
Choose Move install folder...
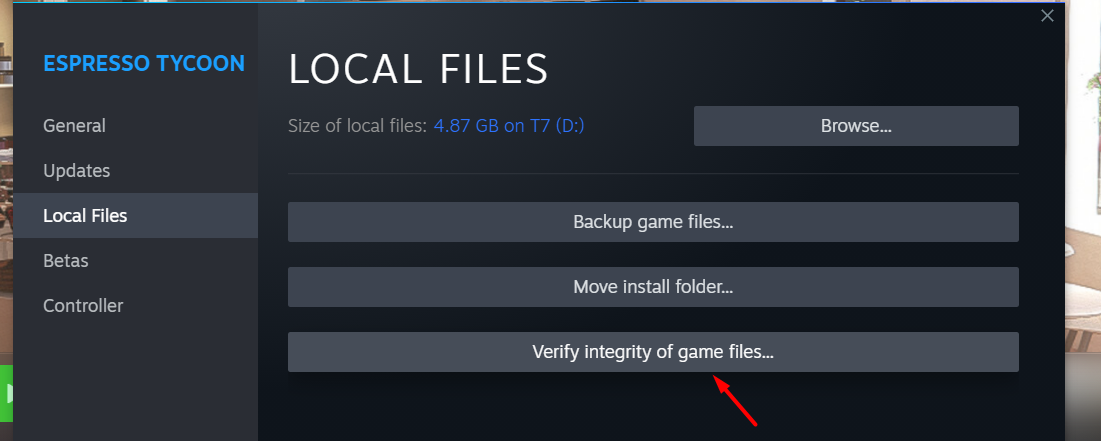653,287
